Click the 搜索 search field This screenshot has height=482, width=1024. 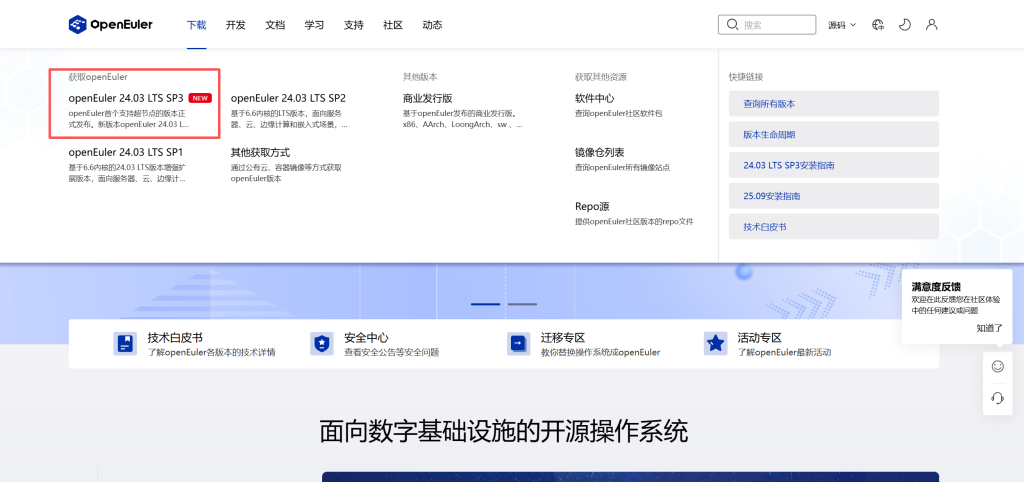coord(776,25)
